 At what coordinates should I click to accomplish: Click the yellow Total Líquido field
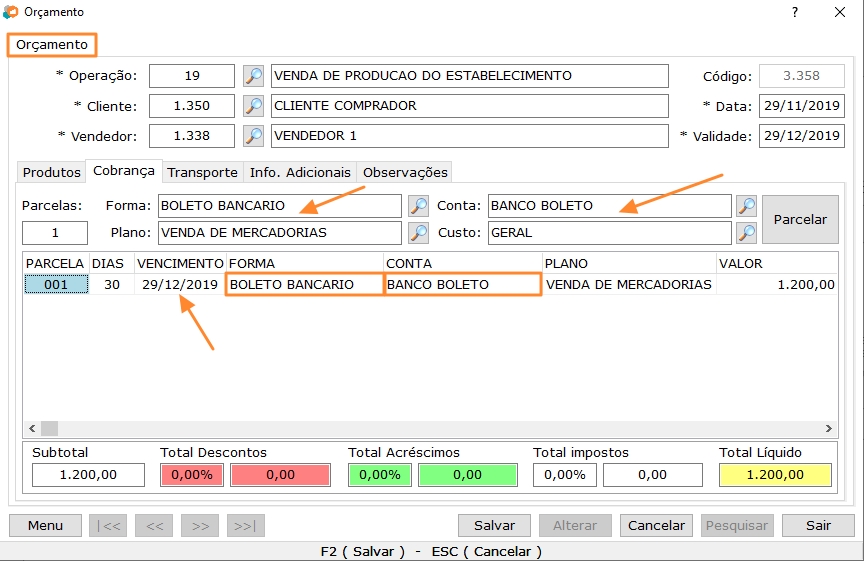click(x=775, y=475)
